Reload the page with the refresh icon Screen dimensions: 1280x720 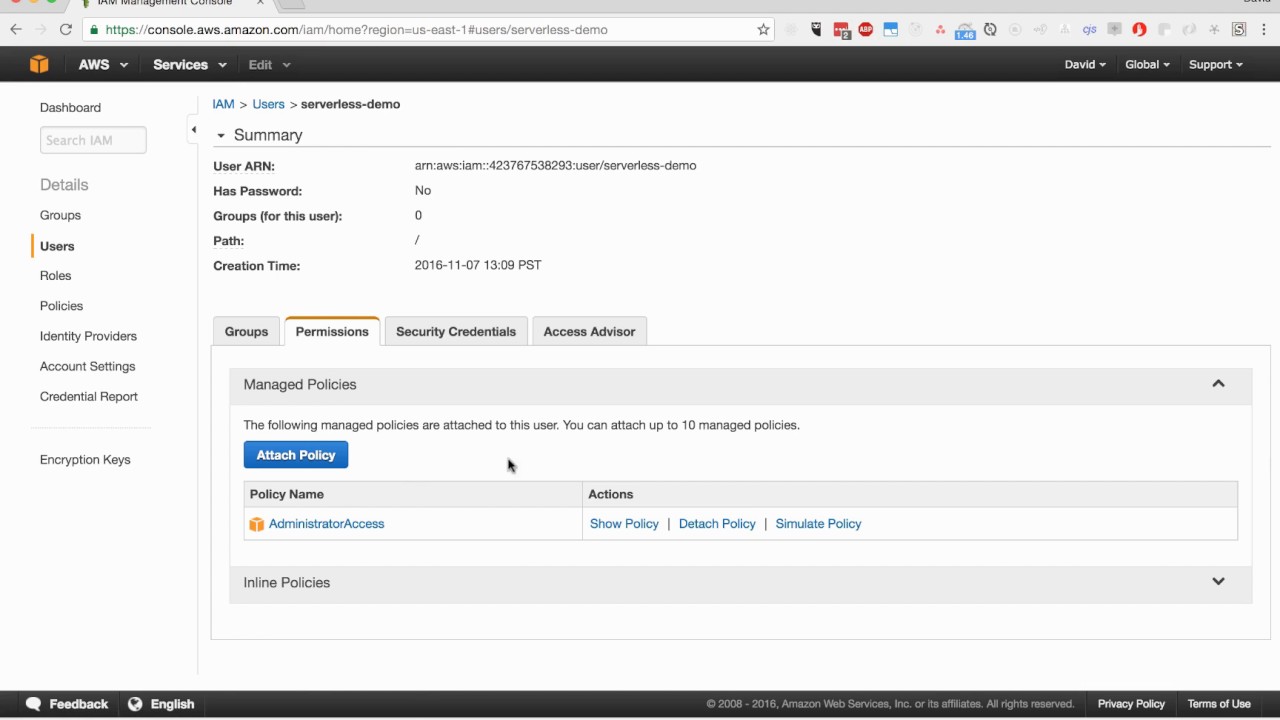[66, 30]
